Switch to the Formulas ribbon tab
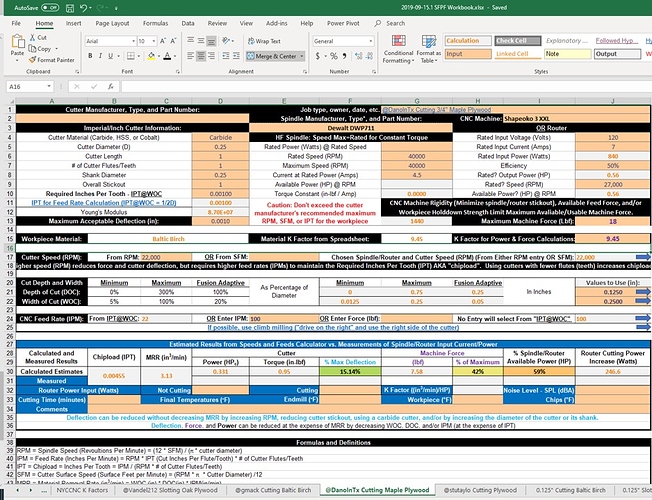 coord(156,23)
